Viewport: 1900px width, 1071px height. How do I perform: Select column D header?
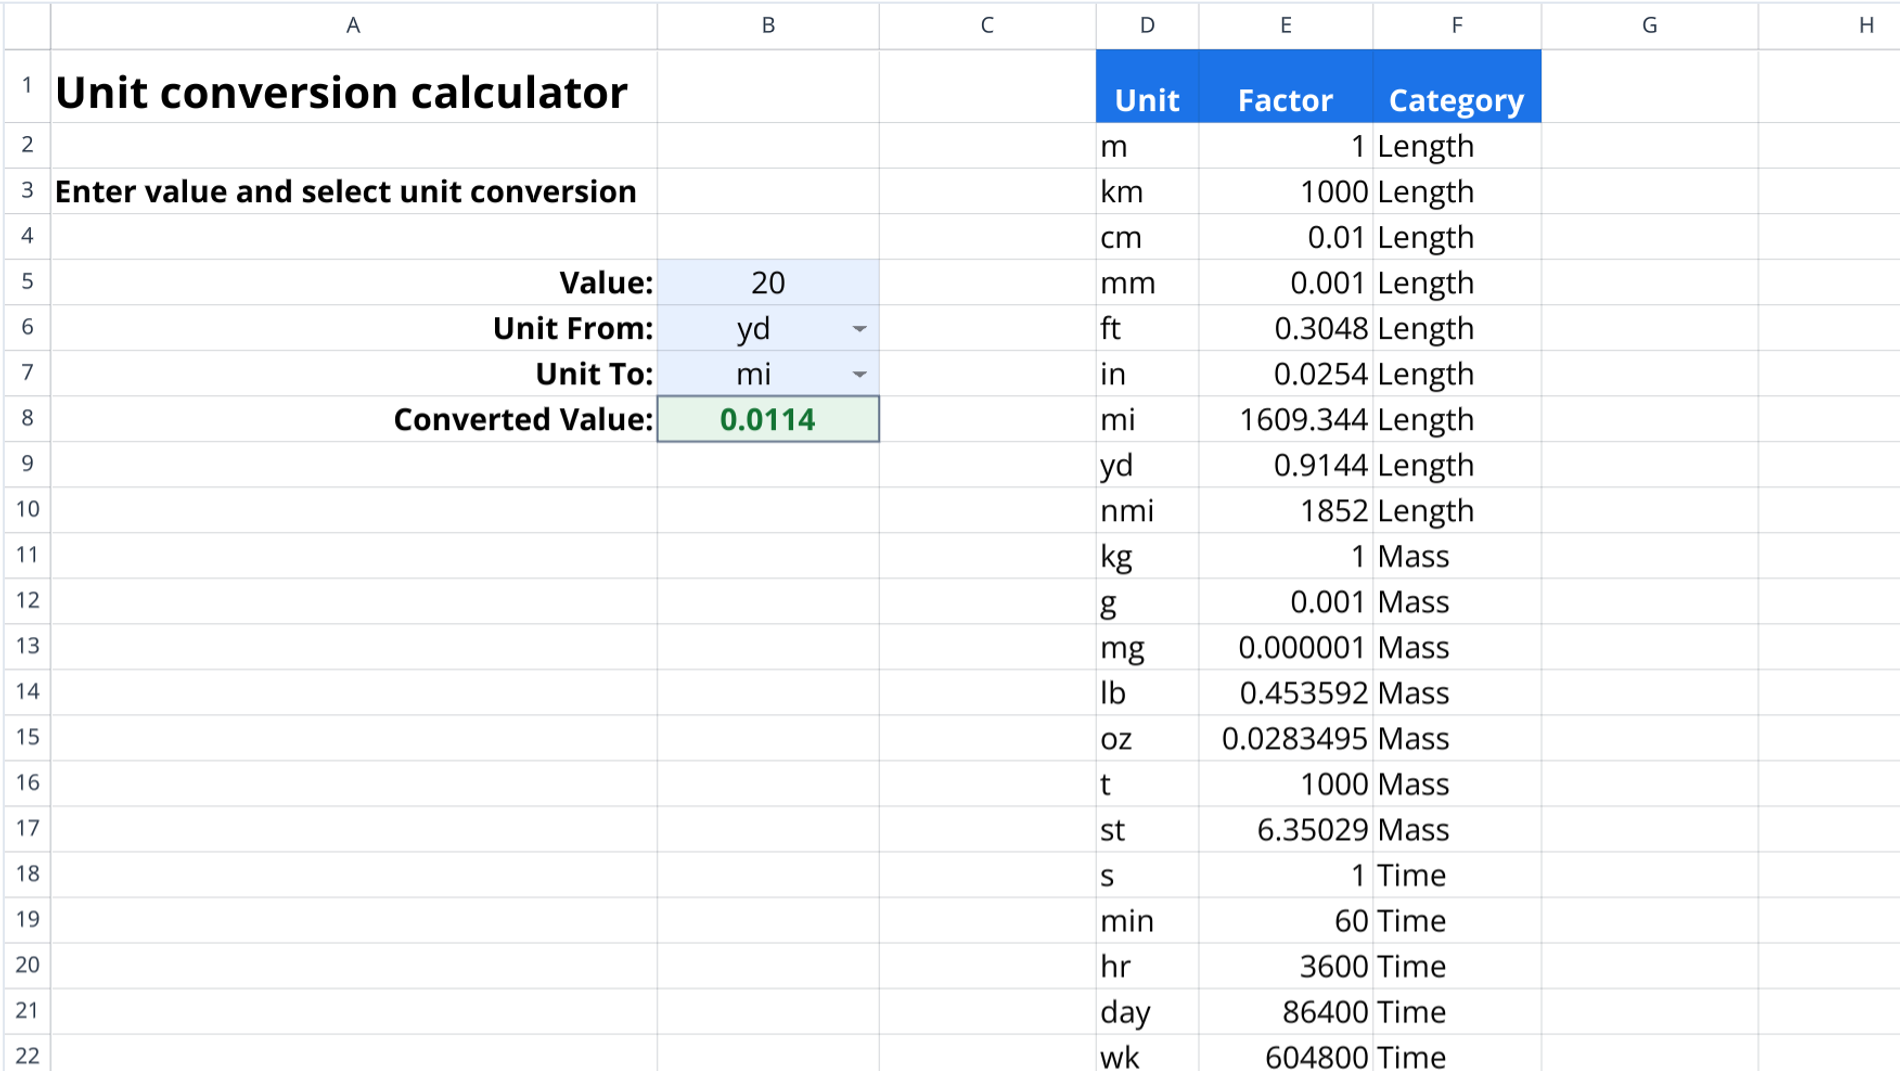tap(1147, 25)
